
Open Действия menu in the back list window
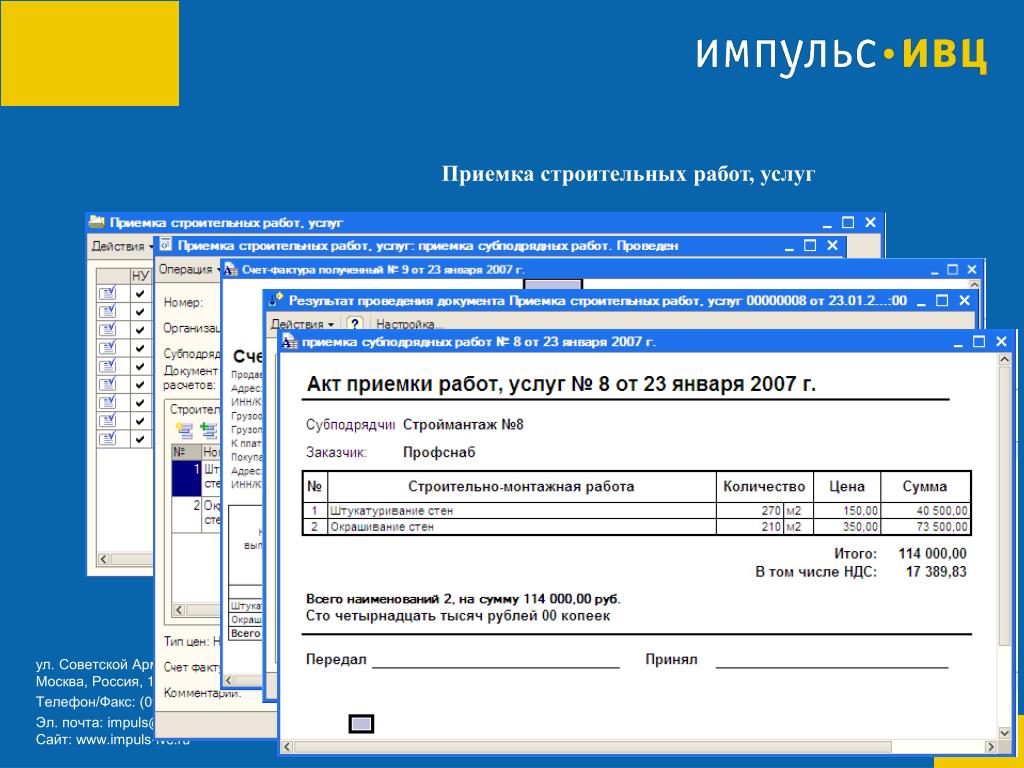121,246
